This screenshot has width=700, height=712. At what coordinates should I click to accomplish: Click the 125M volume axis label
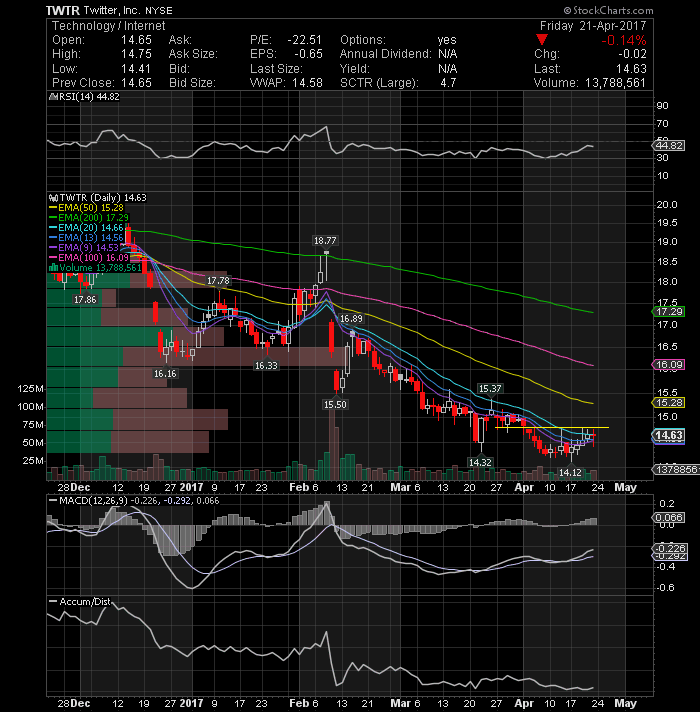pyautogui.click(x=30, y=389)
